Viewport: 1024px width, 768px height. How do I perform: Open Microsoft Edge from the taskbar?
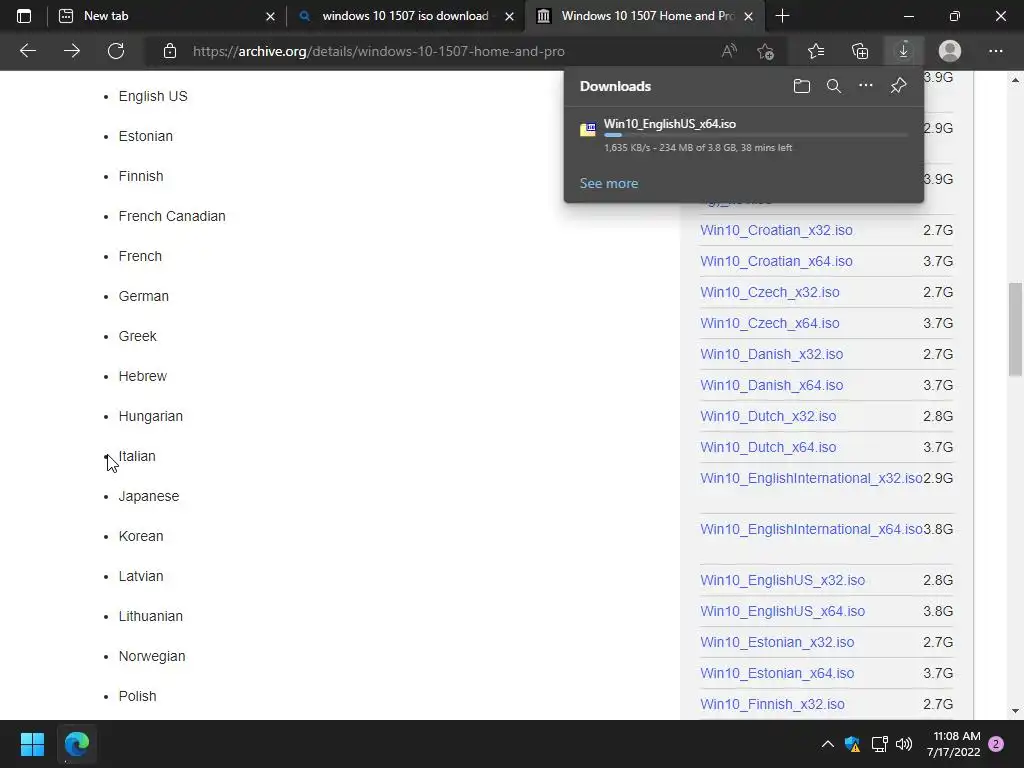tap(76, 744)
